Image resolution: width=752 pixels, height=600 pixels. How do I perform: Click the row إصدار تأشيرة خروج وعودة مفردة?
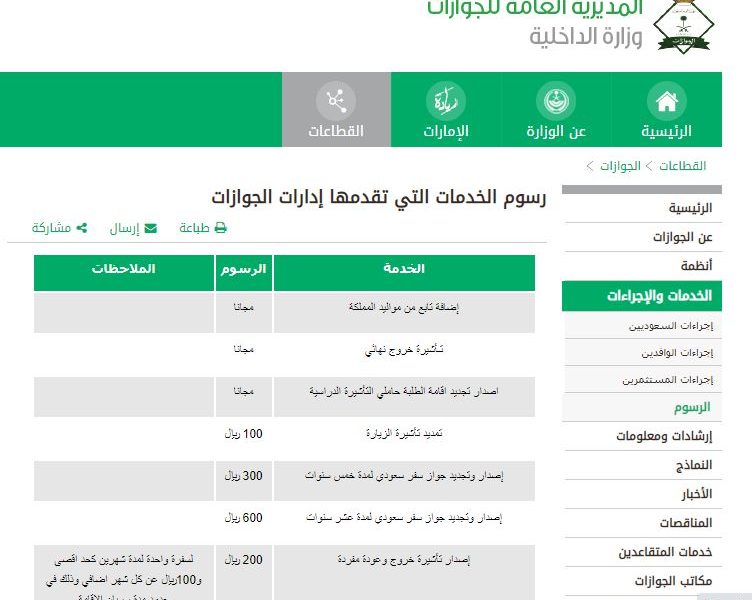(284, 572)
